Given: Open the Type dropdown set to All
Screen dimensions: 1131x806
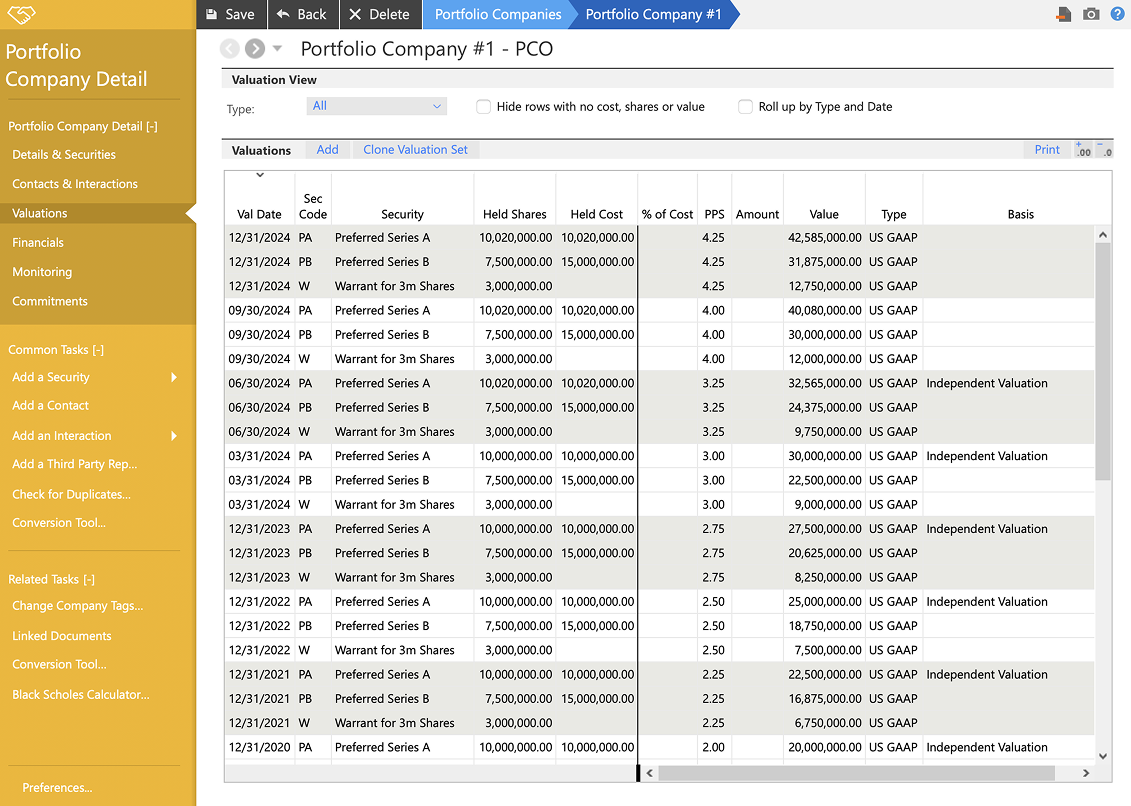Looking at the screenshot, I should 377,106.
